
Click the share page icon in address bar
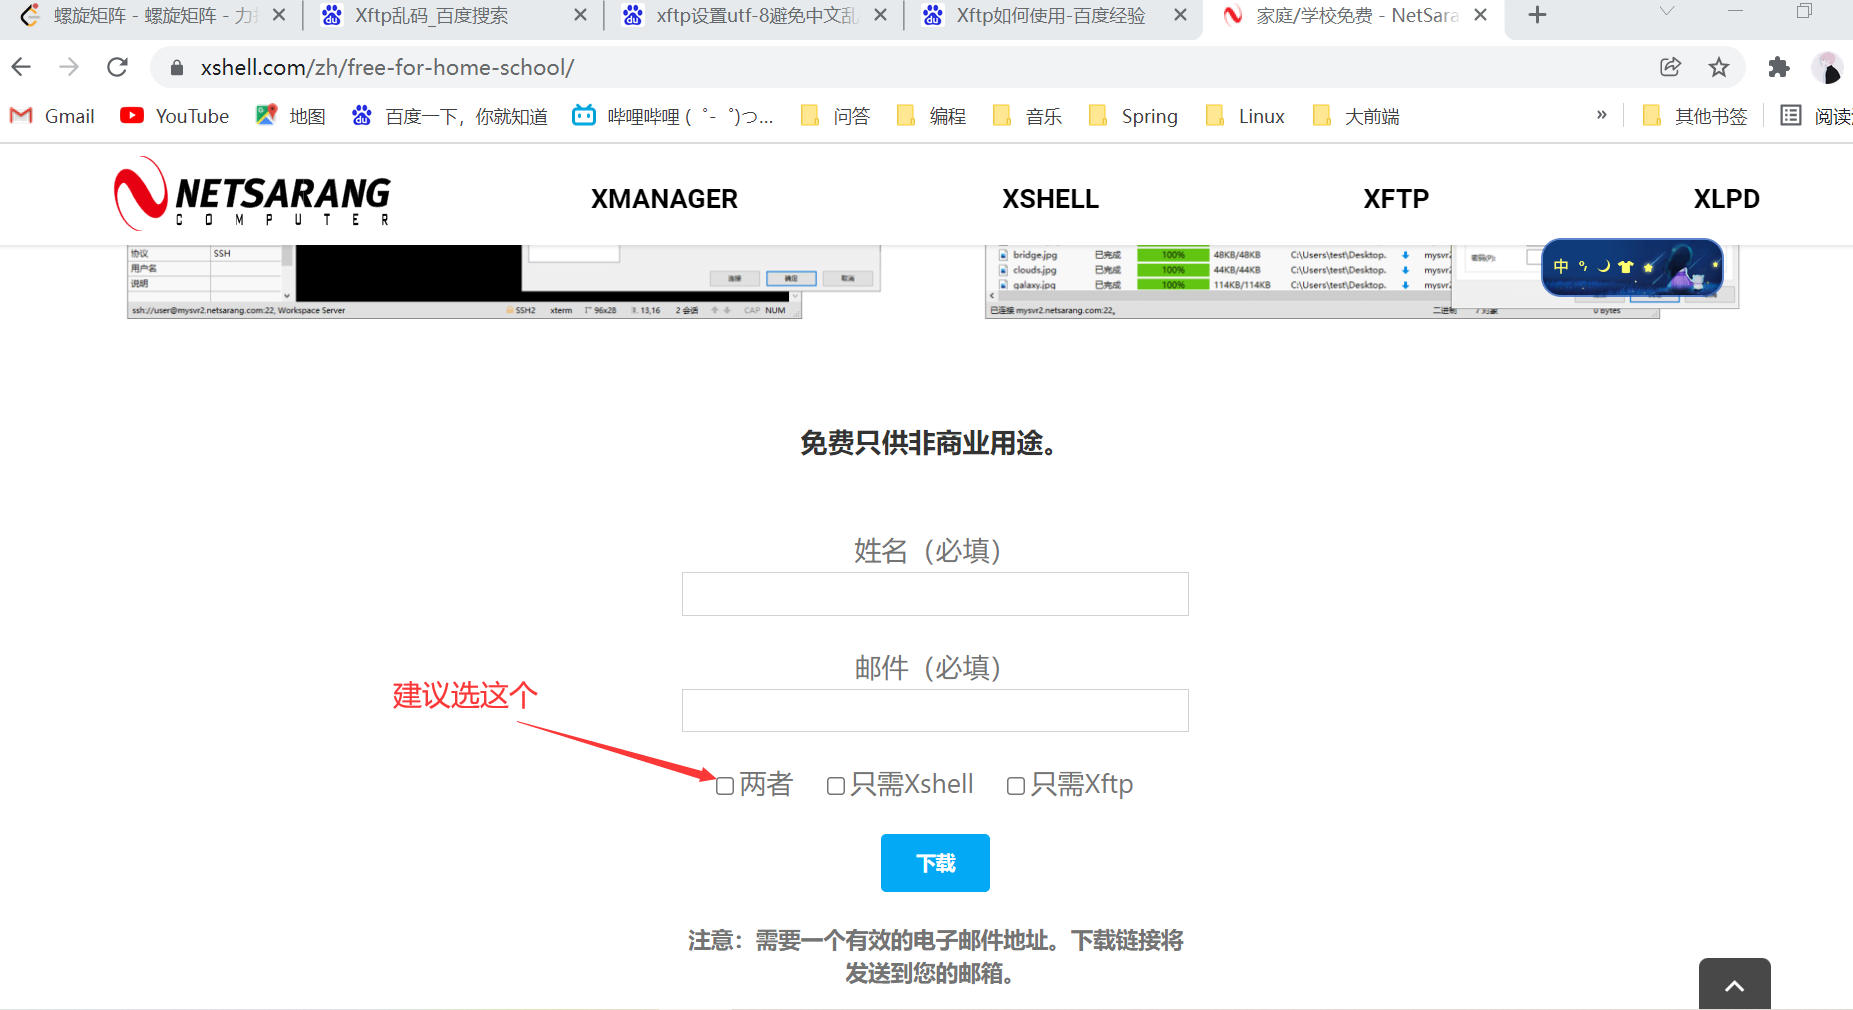pos(1670,67)
